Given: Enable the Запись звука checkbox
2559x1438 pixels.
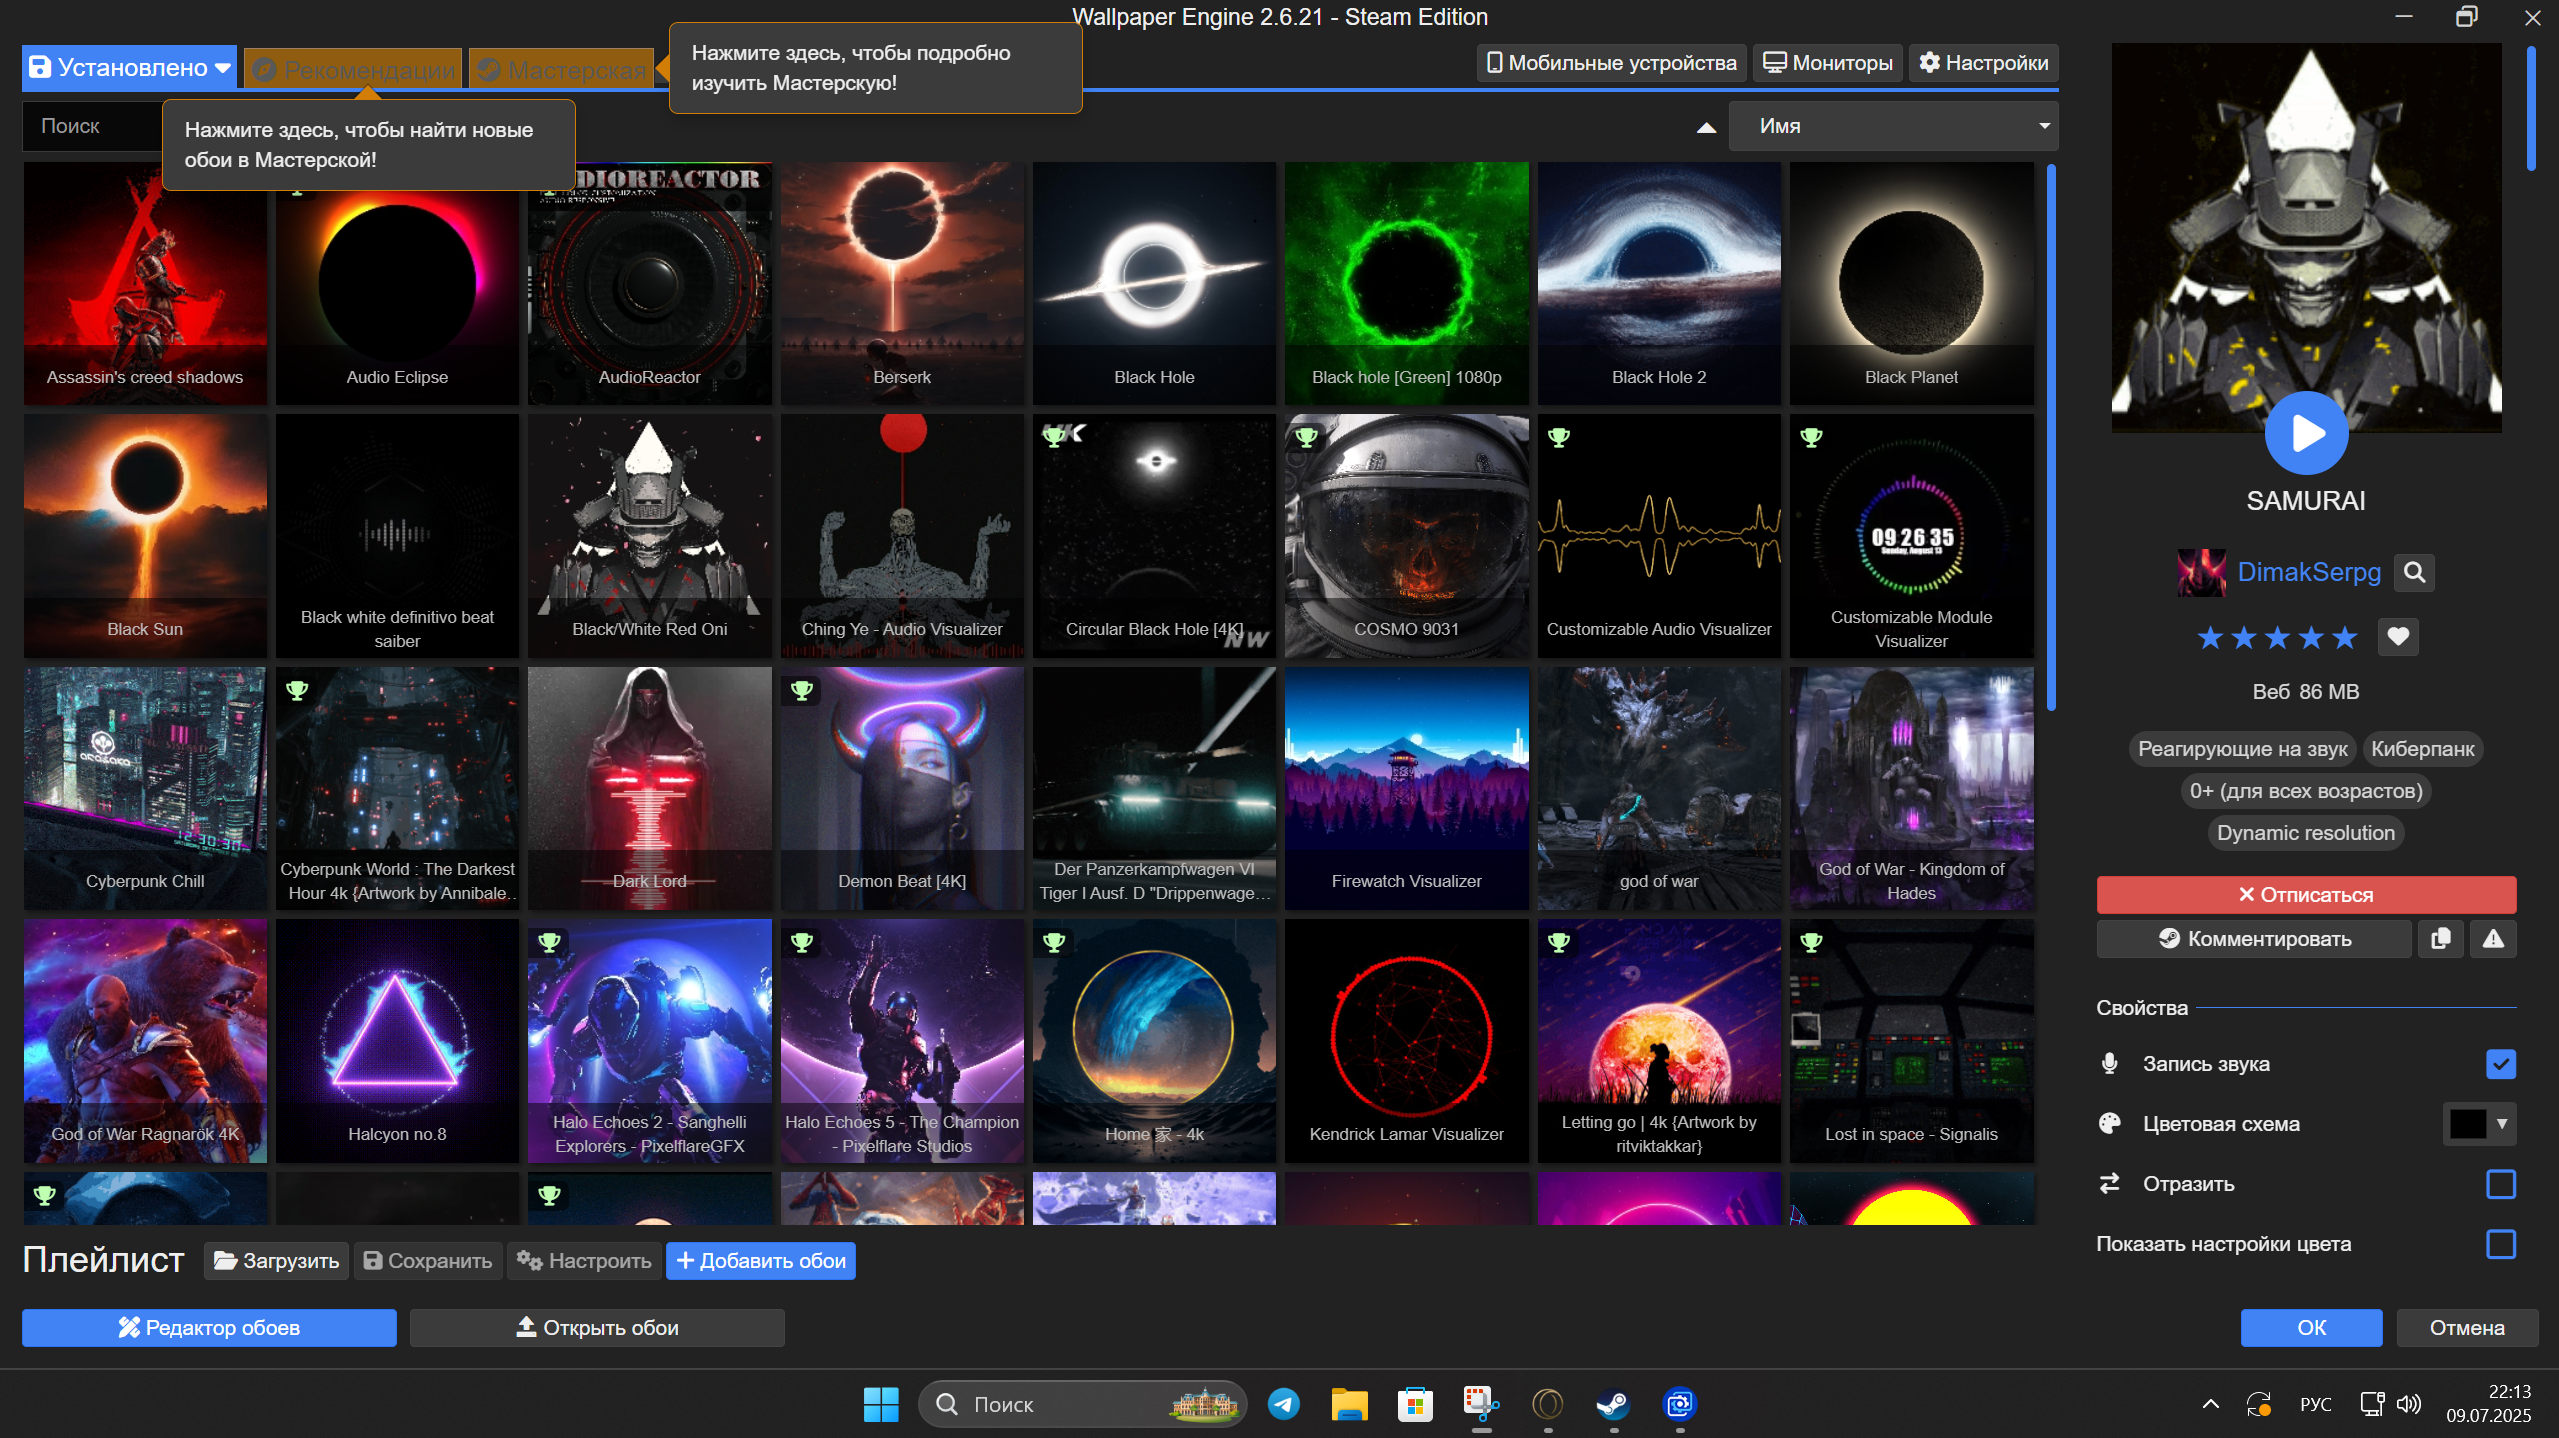Looking at the screenshot, I should [x=2500, y=1063].
